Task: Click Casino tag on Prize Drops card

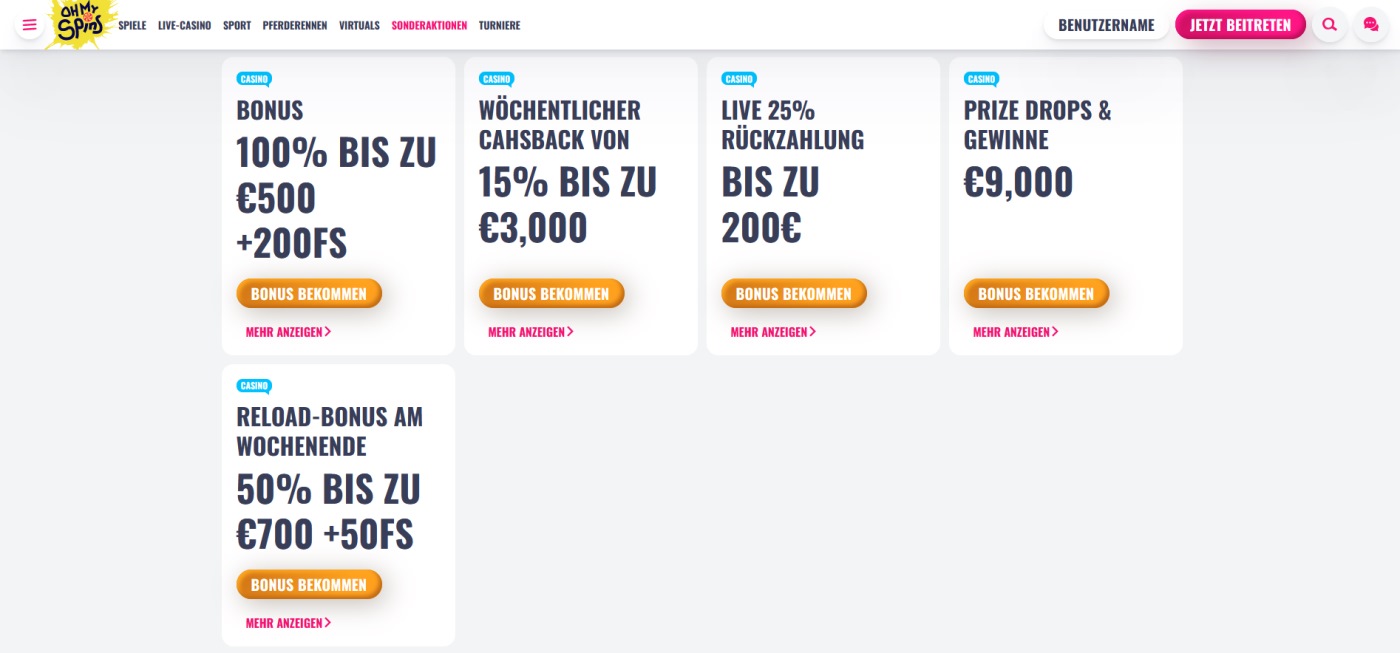Action: [981, 79]
